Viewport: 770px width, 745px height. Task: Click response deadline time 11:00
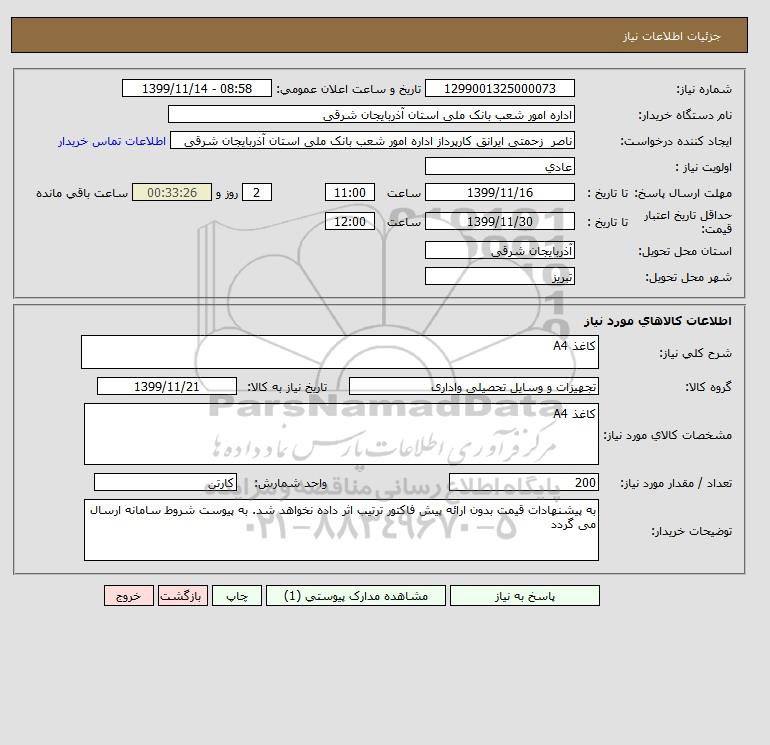click(350, 193)
